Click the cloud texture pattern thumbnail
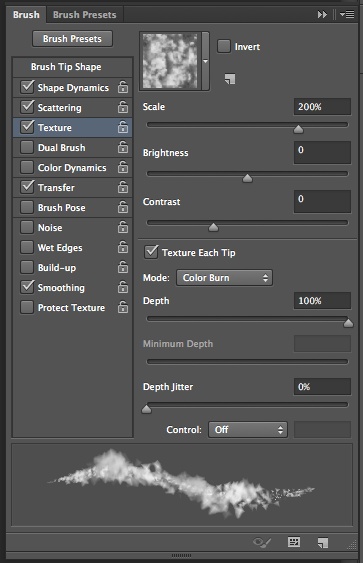Image resolution: width=363 pixels, height=563 pixels. tap(170, 61)
